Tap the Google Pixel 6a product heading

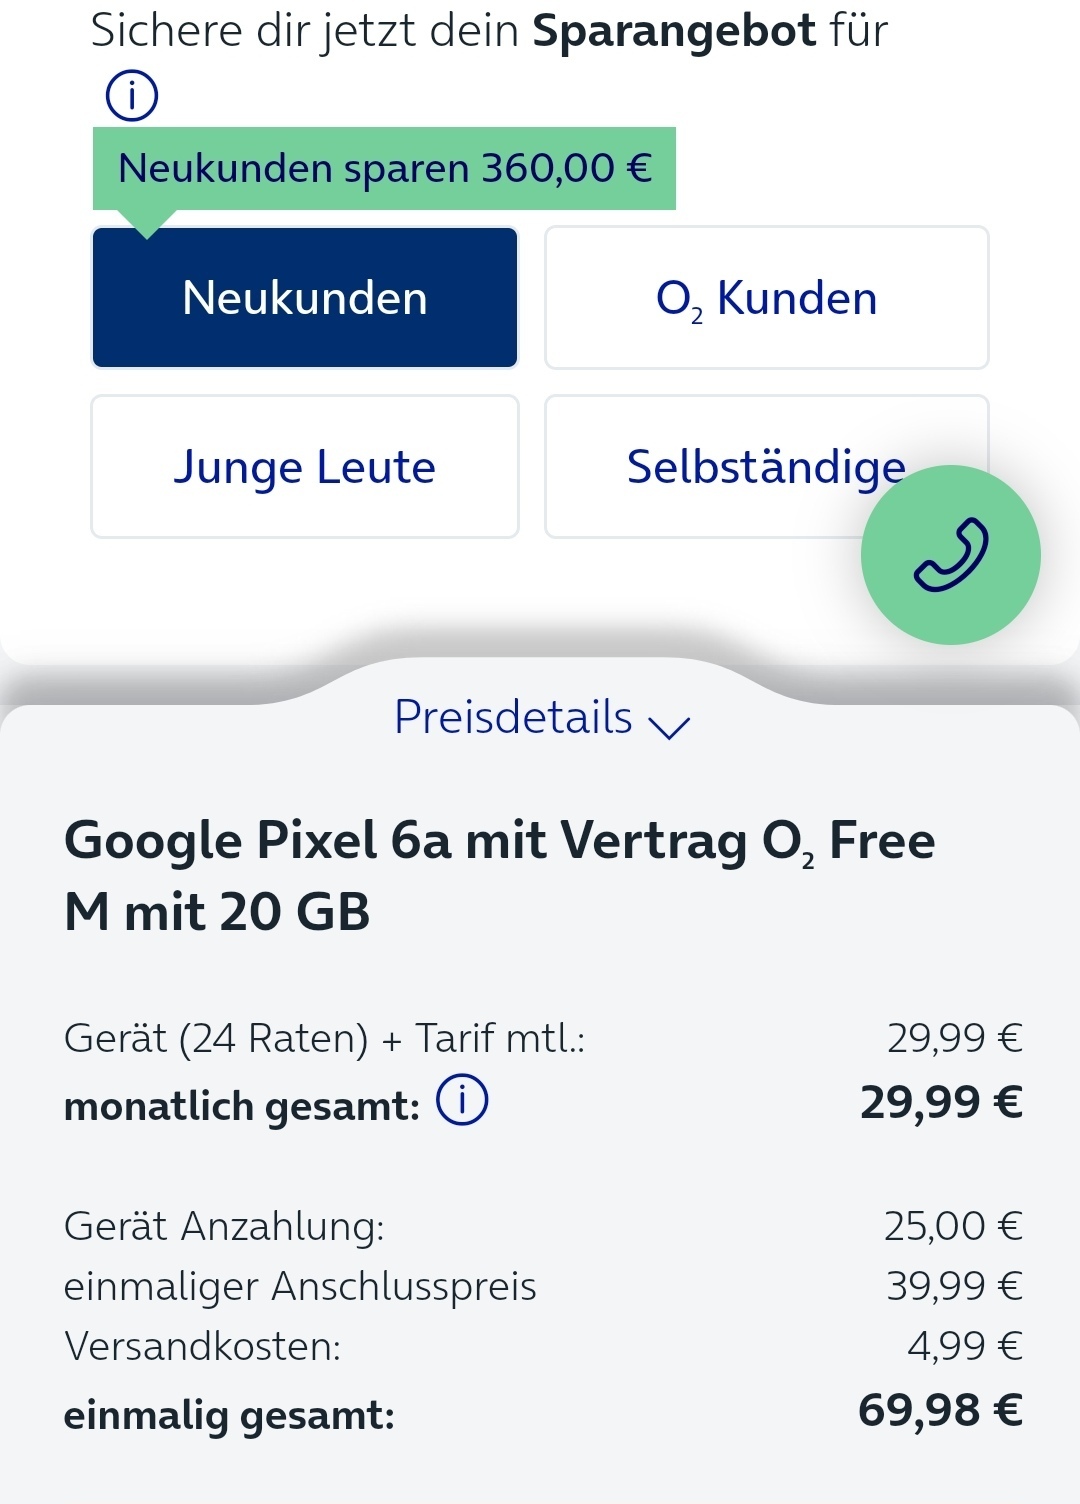[500, 876]
